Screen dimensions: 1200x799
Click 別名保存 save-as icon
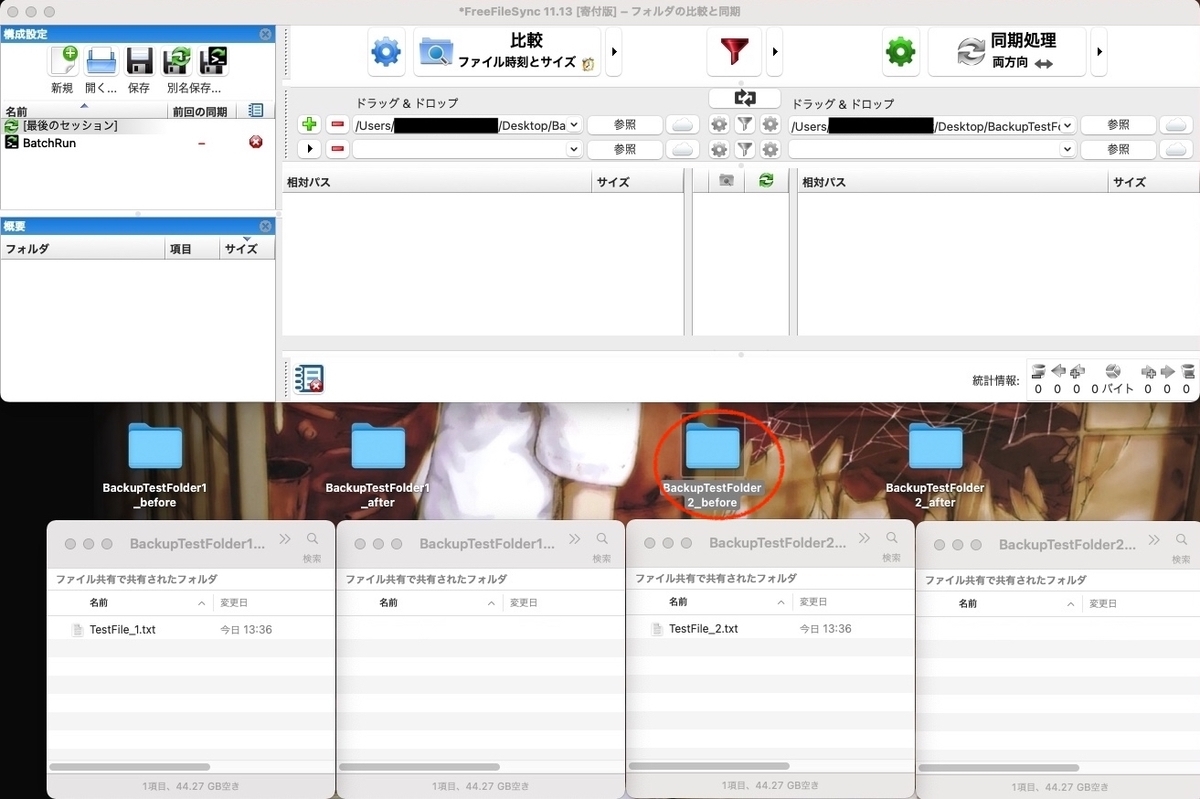pyautogui.click(x=177, y=61)
